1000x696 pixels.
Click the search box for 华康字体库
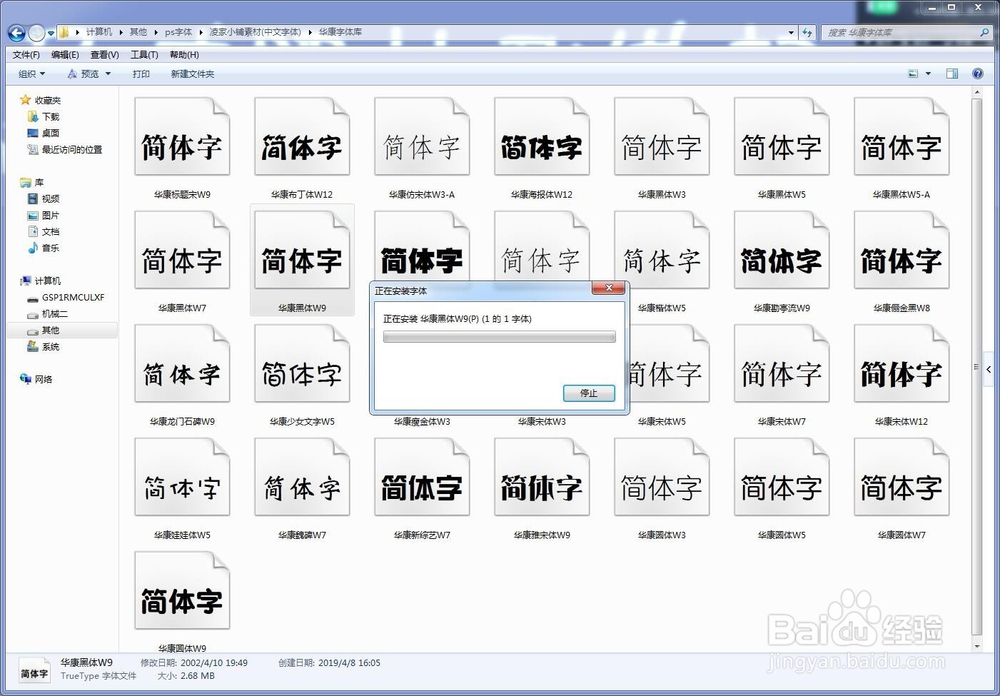tap(906, 32)
